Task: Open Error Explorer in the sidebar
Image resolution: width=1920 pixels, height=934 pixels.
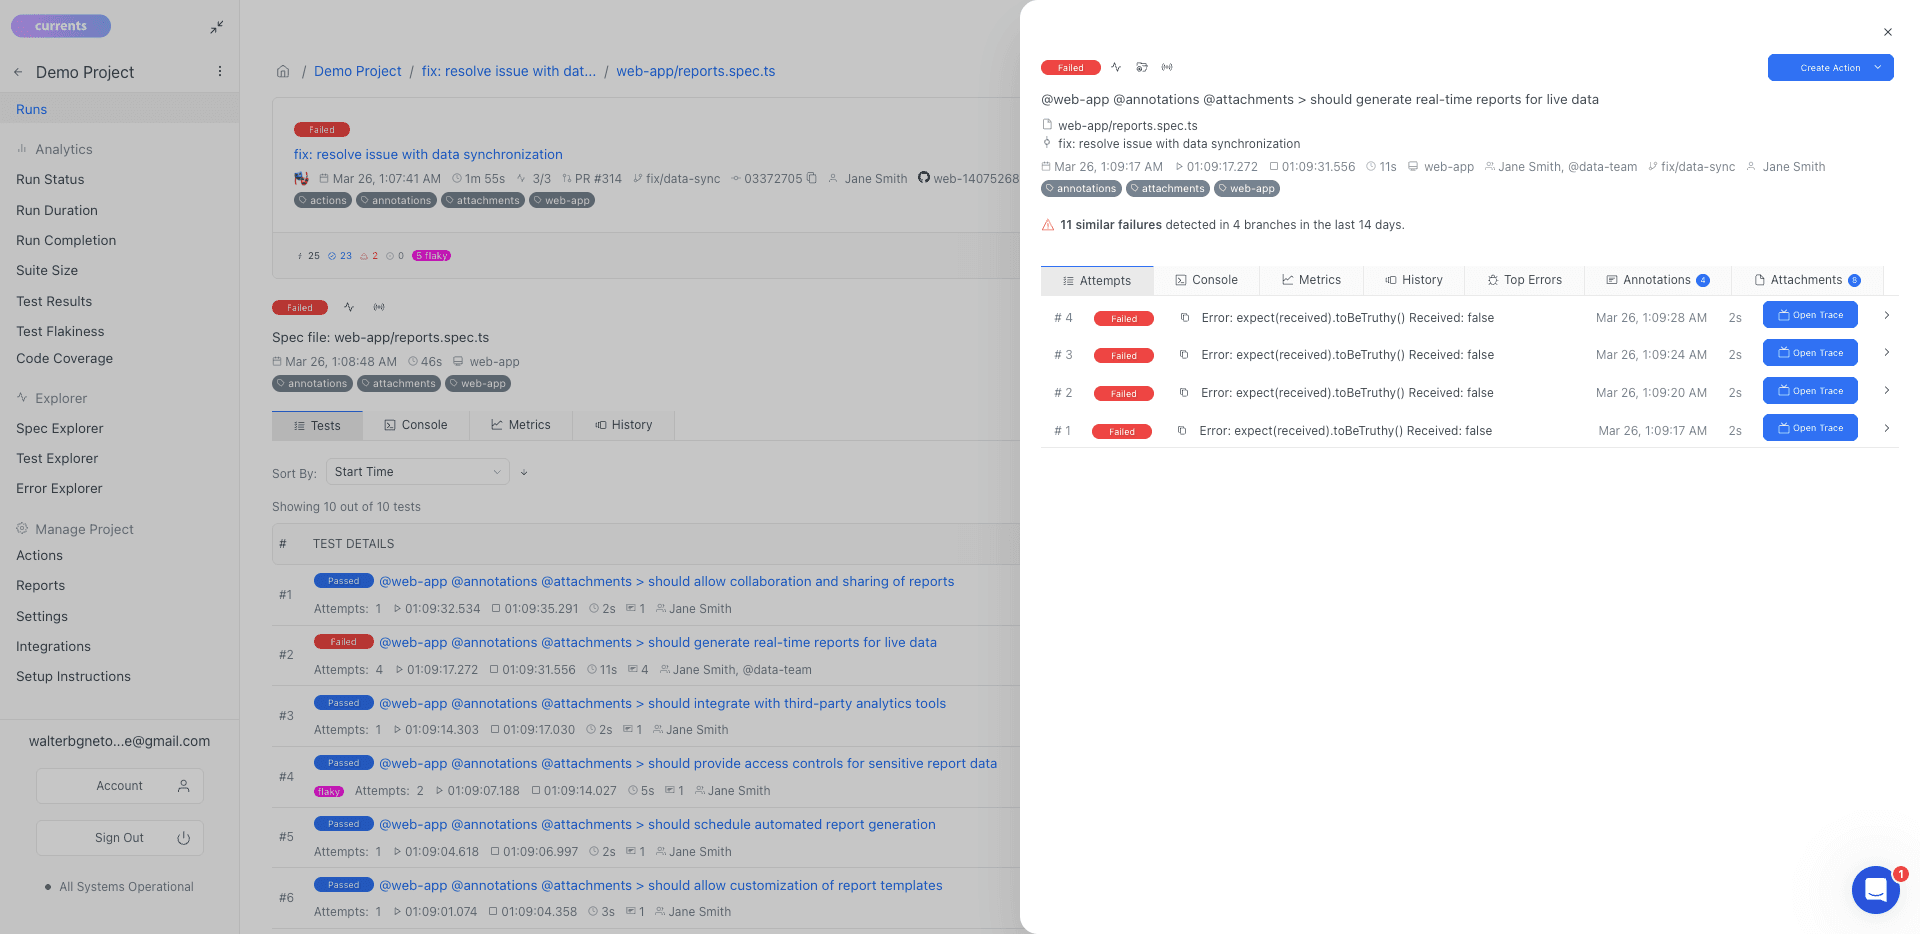Action: 59,488
